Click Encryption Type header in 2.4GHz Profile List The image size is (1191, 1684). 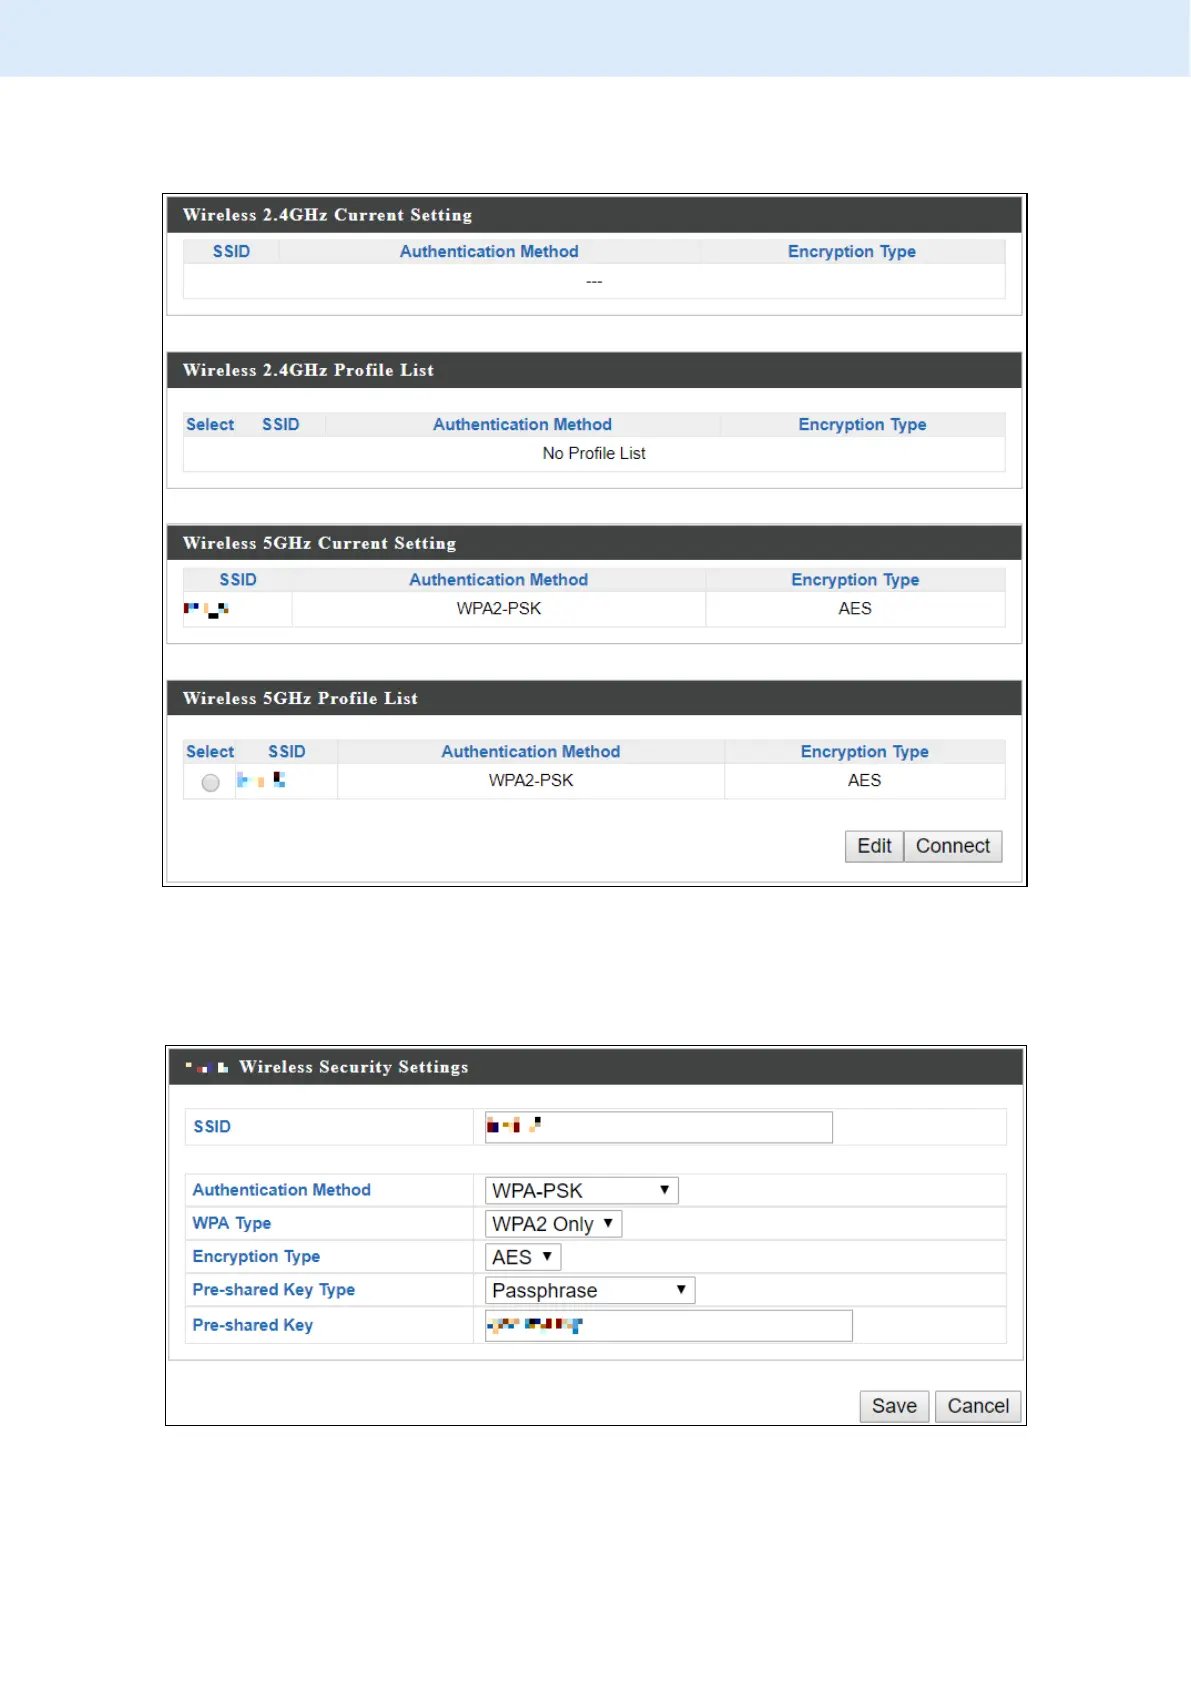[x=862, y=424]
